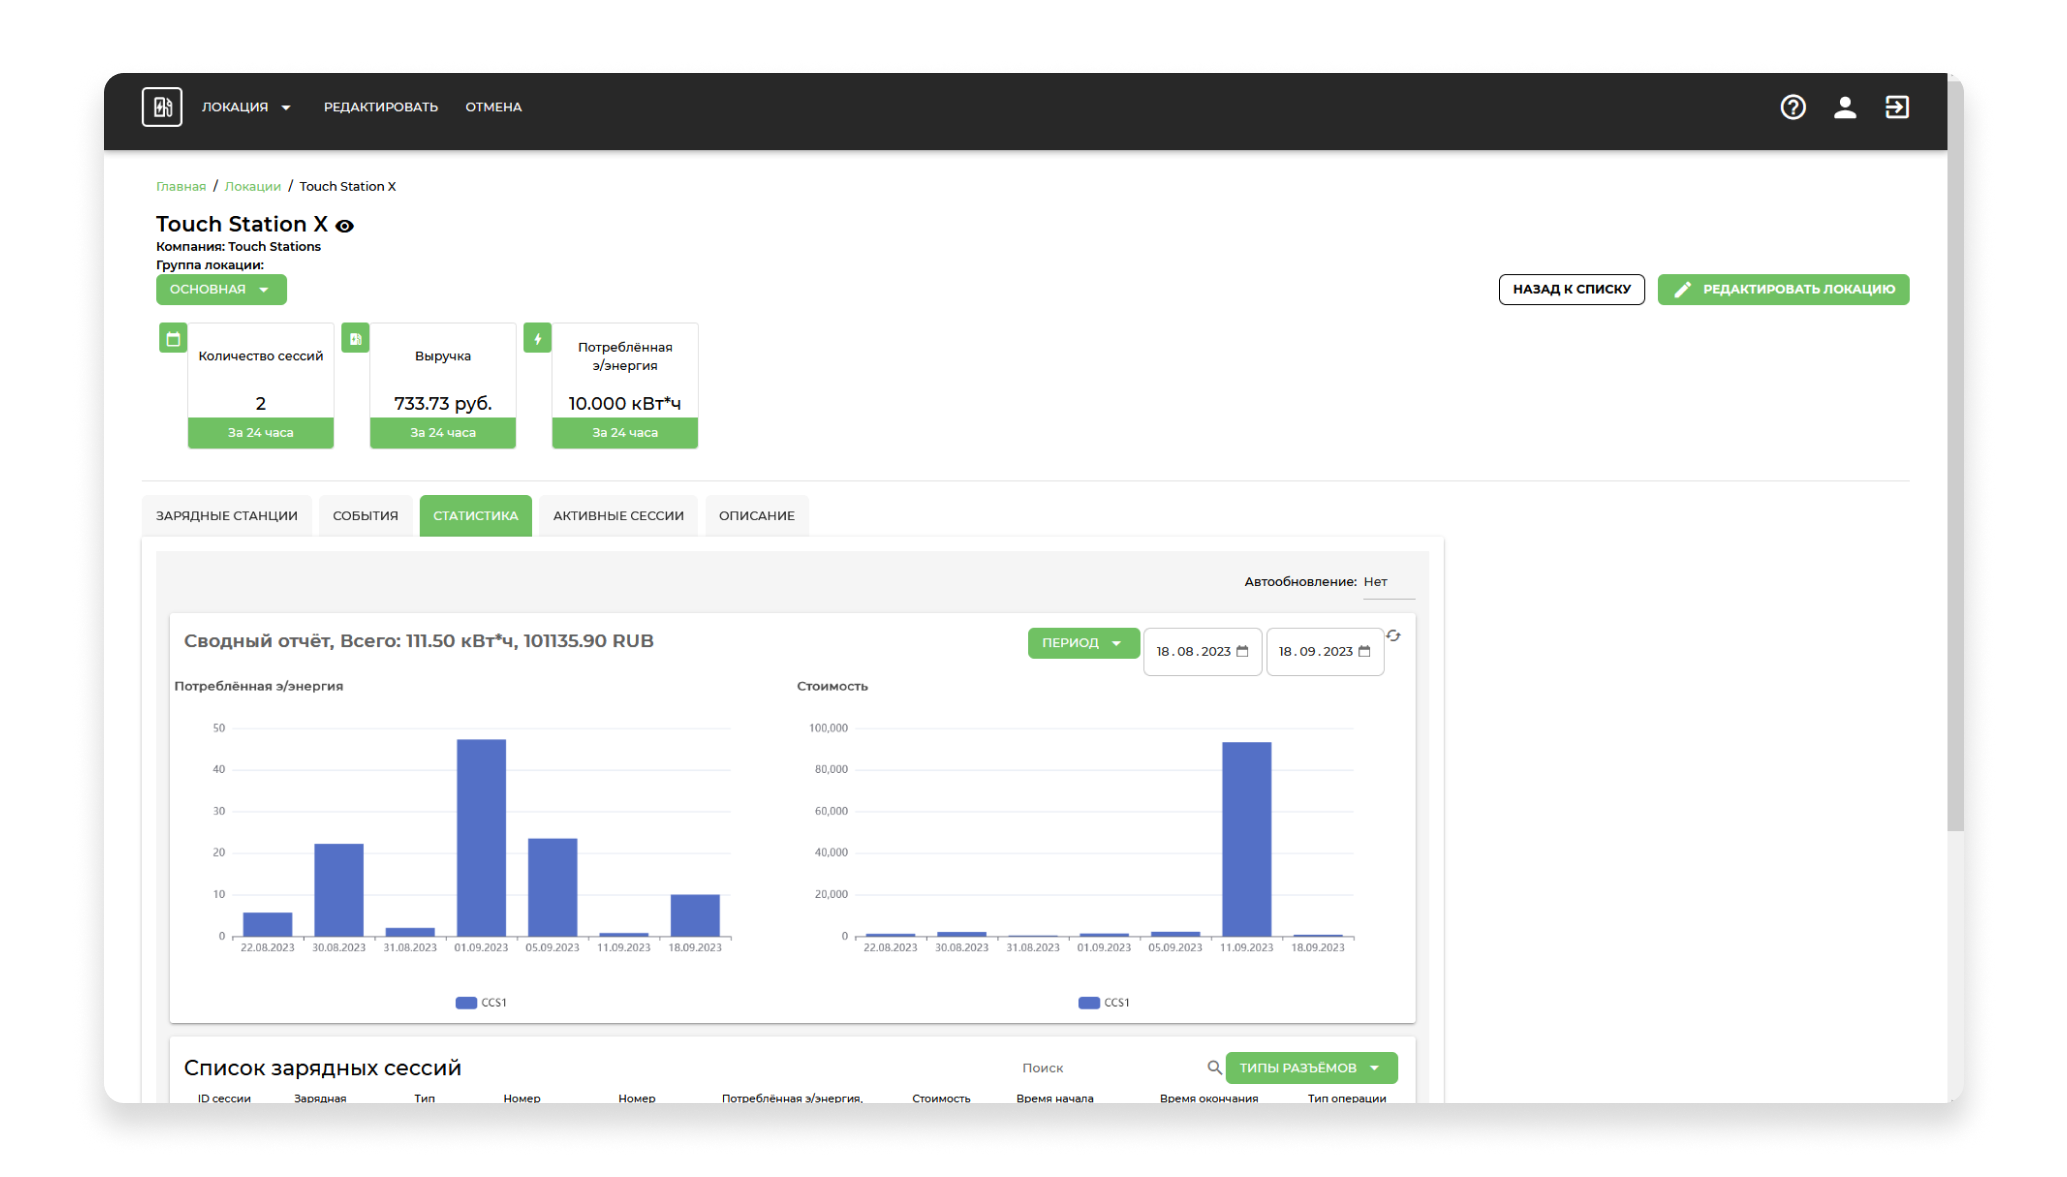Expand the Основная location group dropdown
Image resolution: width=2067 pixels, height=1177 pixels.
pyautogui.click(x=221, y=289)
